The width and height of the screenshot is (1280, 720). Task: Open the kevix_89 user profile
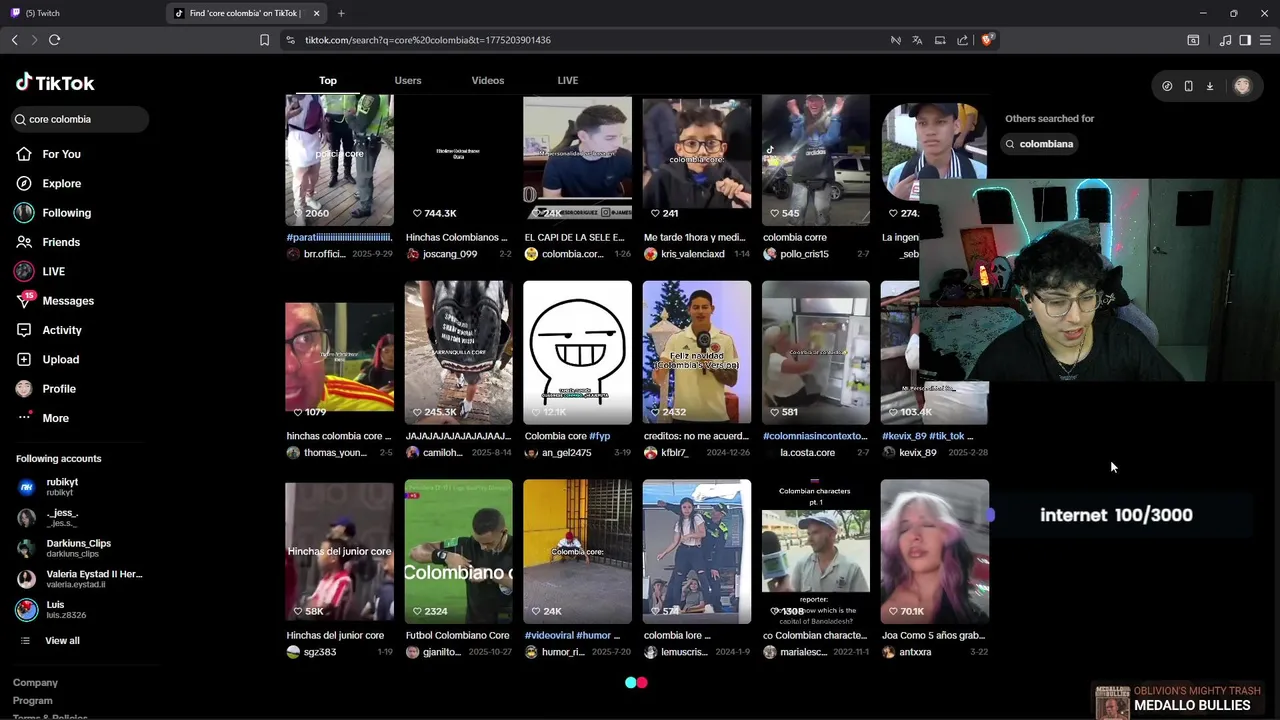tap(917, 453)
